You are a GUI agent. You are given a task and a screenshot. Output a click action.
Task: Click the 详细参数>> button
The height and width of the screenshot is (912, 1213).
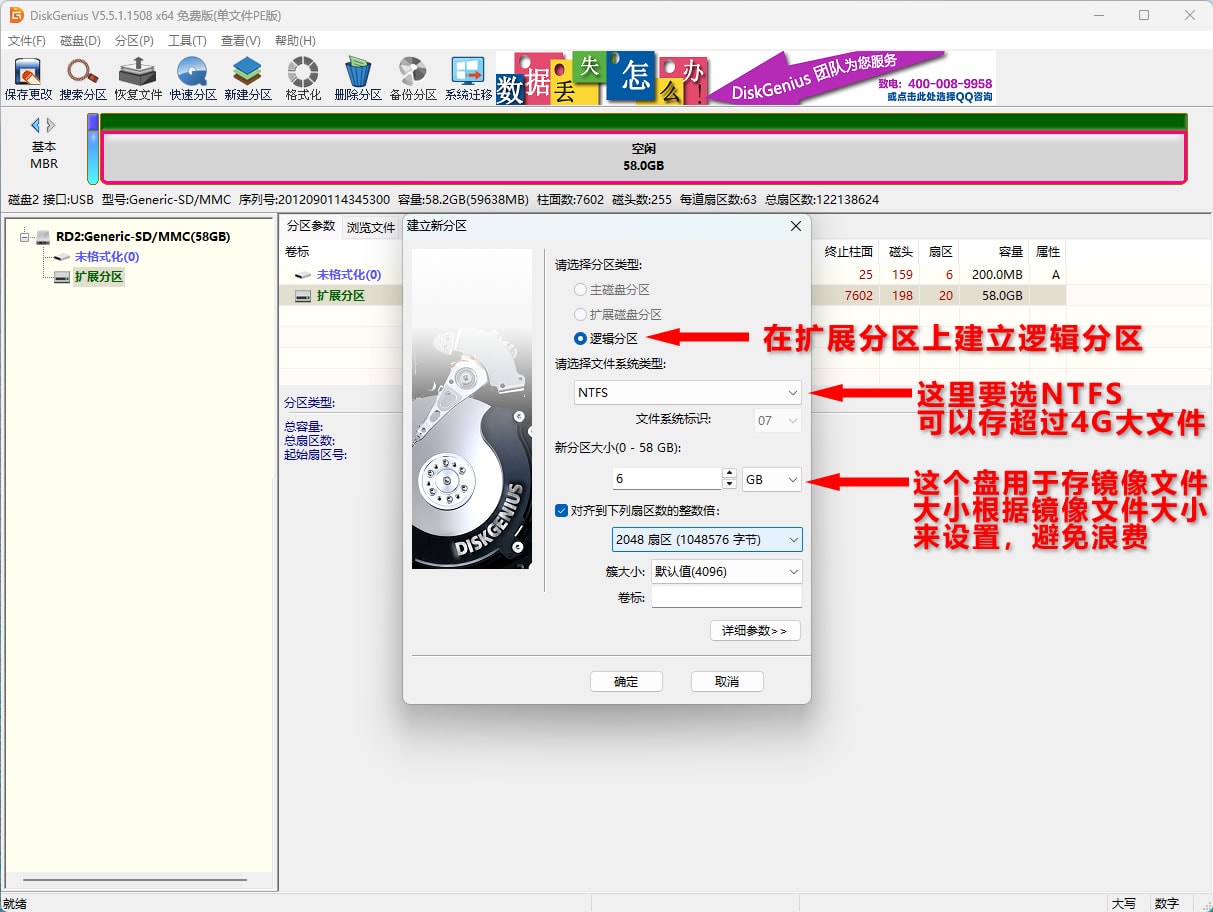point(755,631)
